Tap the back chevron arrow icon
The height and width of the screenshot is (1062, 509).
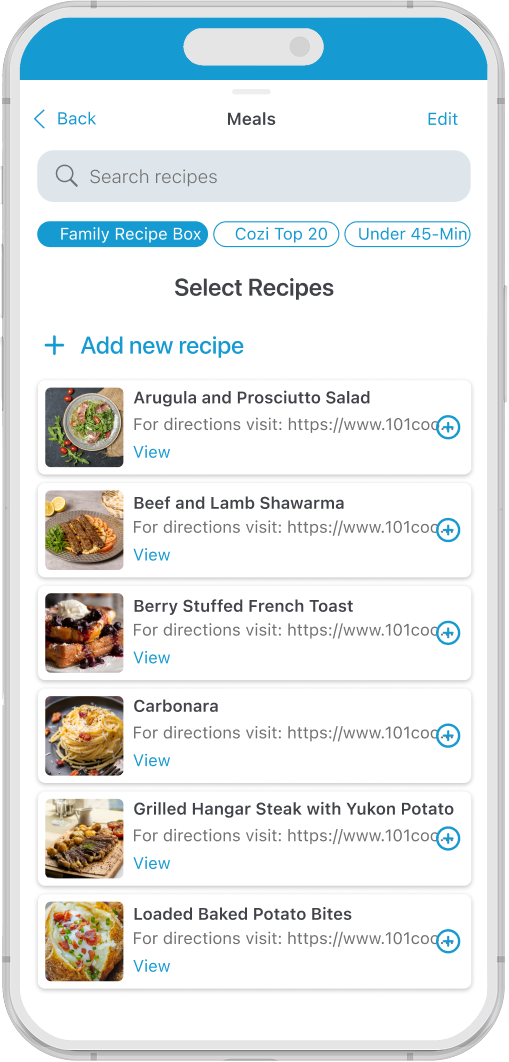tap(39, 119)
